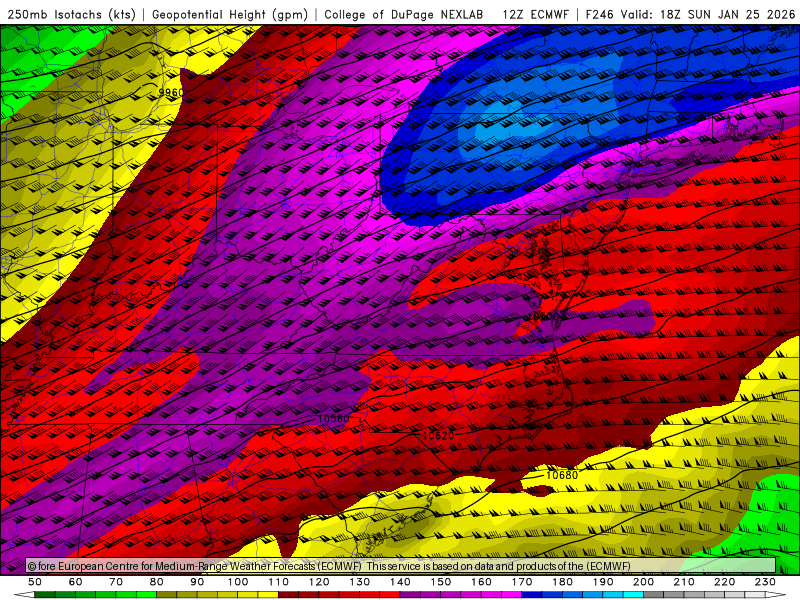The width and height of the screenshot is (800, 600).
Task: Pick the cyan swatch just before 200
Action: pyautogui.click(x=634, y=595)
